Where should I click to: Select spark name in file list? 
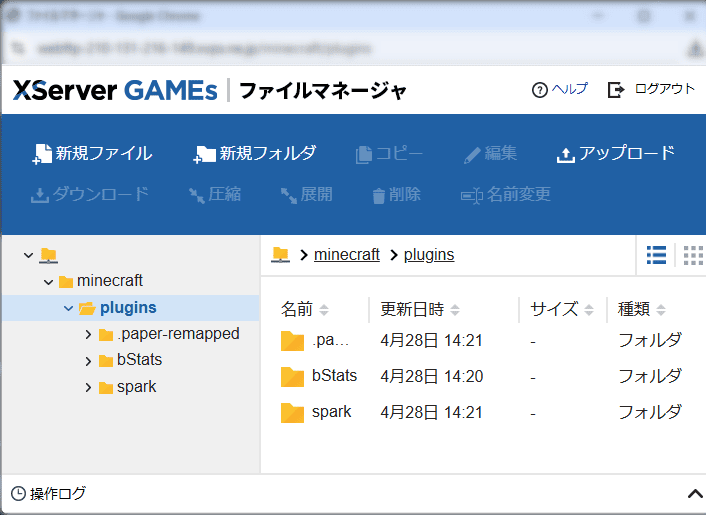(x=331, y=412)
